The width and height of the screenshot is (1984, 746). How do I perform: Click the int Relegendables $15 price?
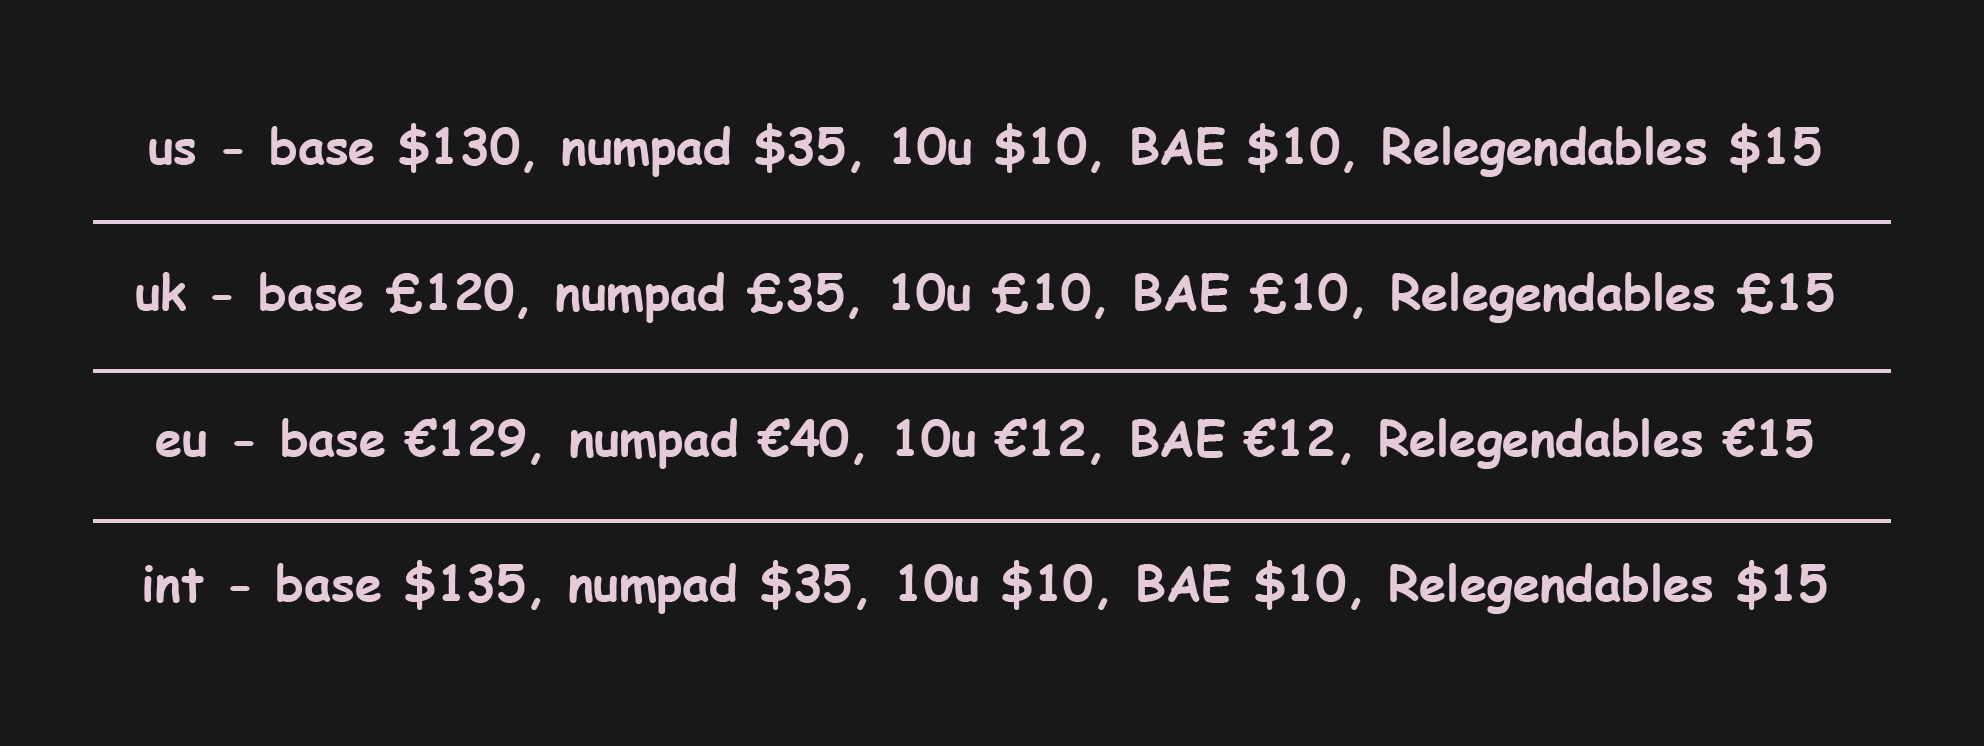click(x=1782, y=585)
